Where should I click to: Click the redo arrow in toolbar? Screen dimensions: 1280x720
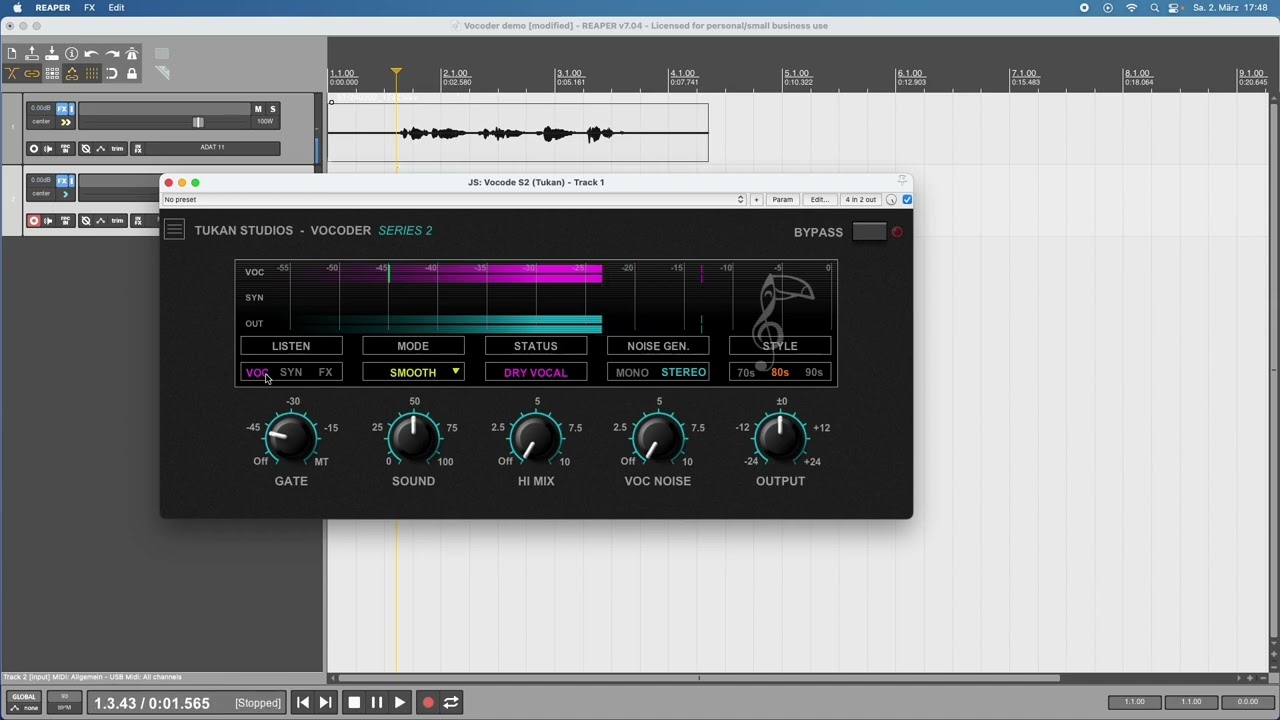[112, 54]
